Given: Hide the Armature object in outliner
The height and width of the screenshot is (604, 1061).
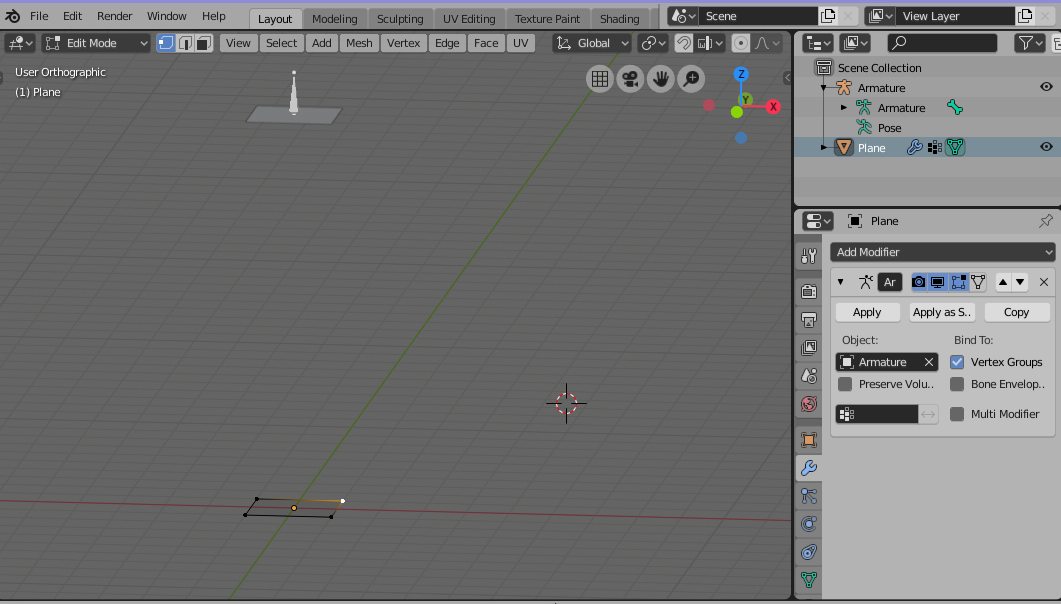Looking at the screenshot, I should 1046,87.
